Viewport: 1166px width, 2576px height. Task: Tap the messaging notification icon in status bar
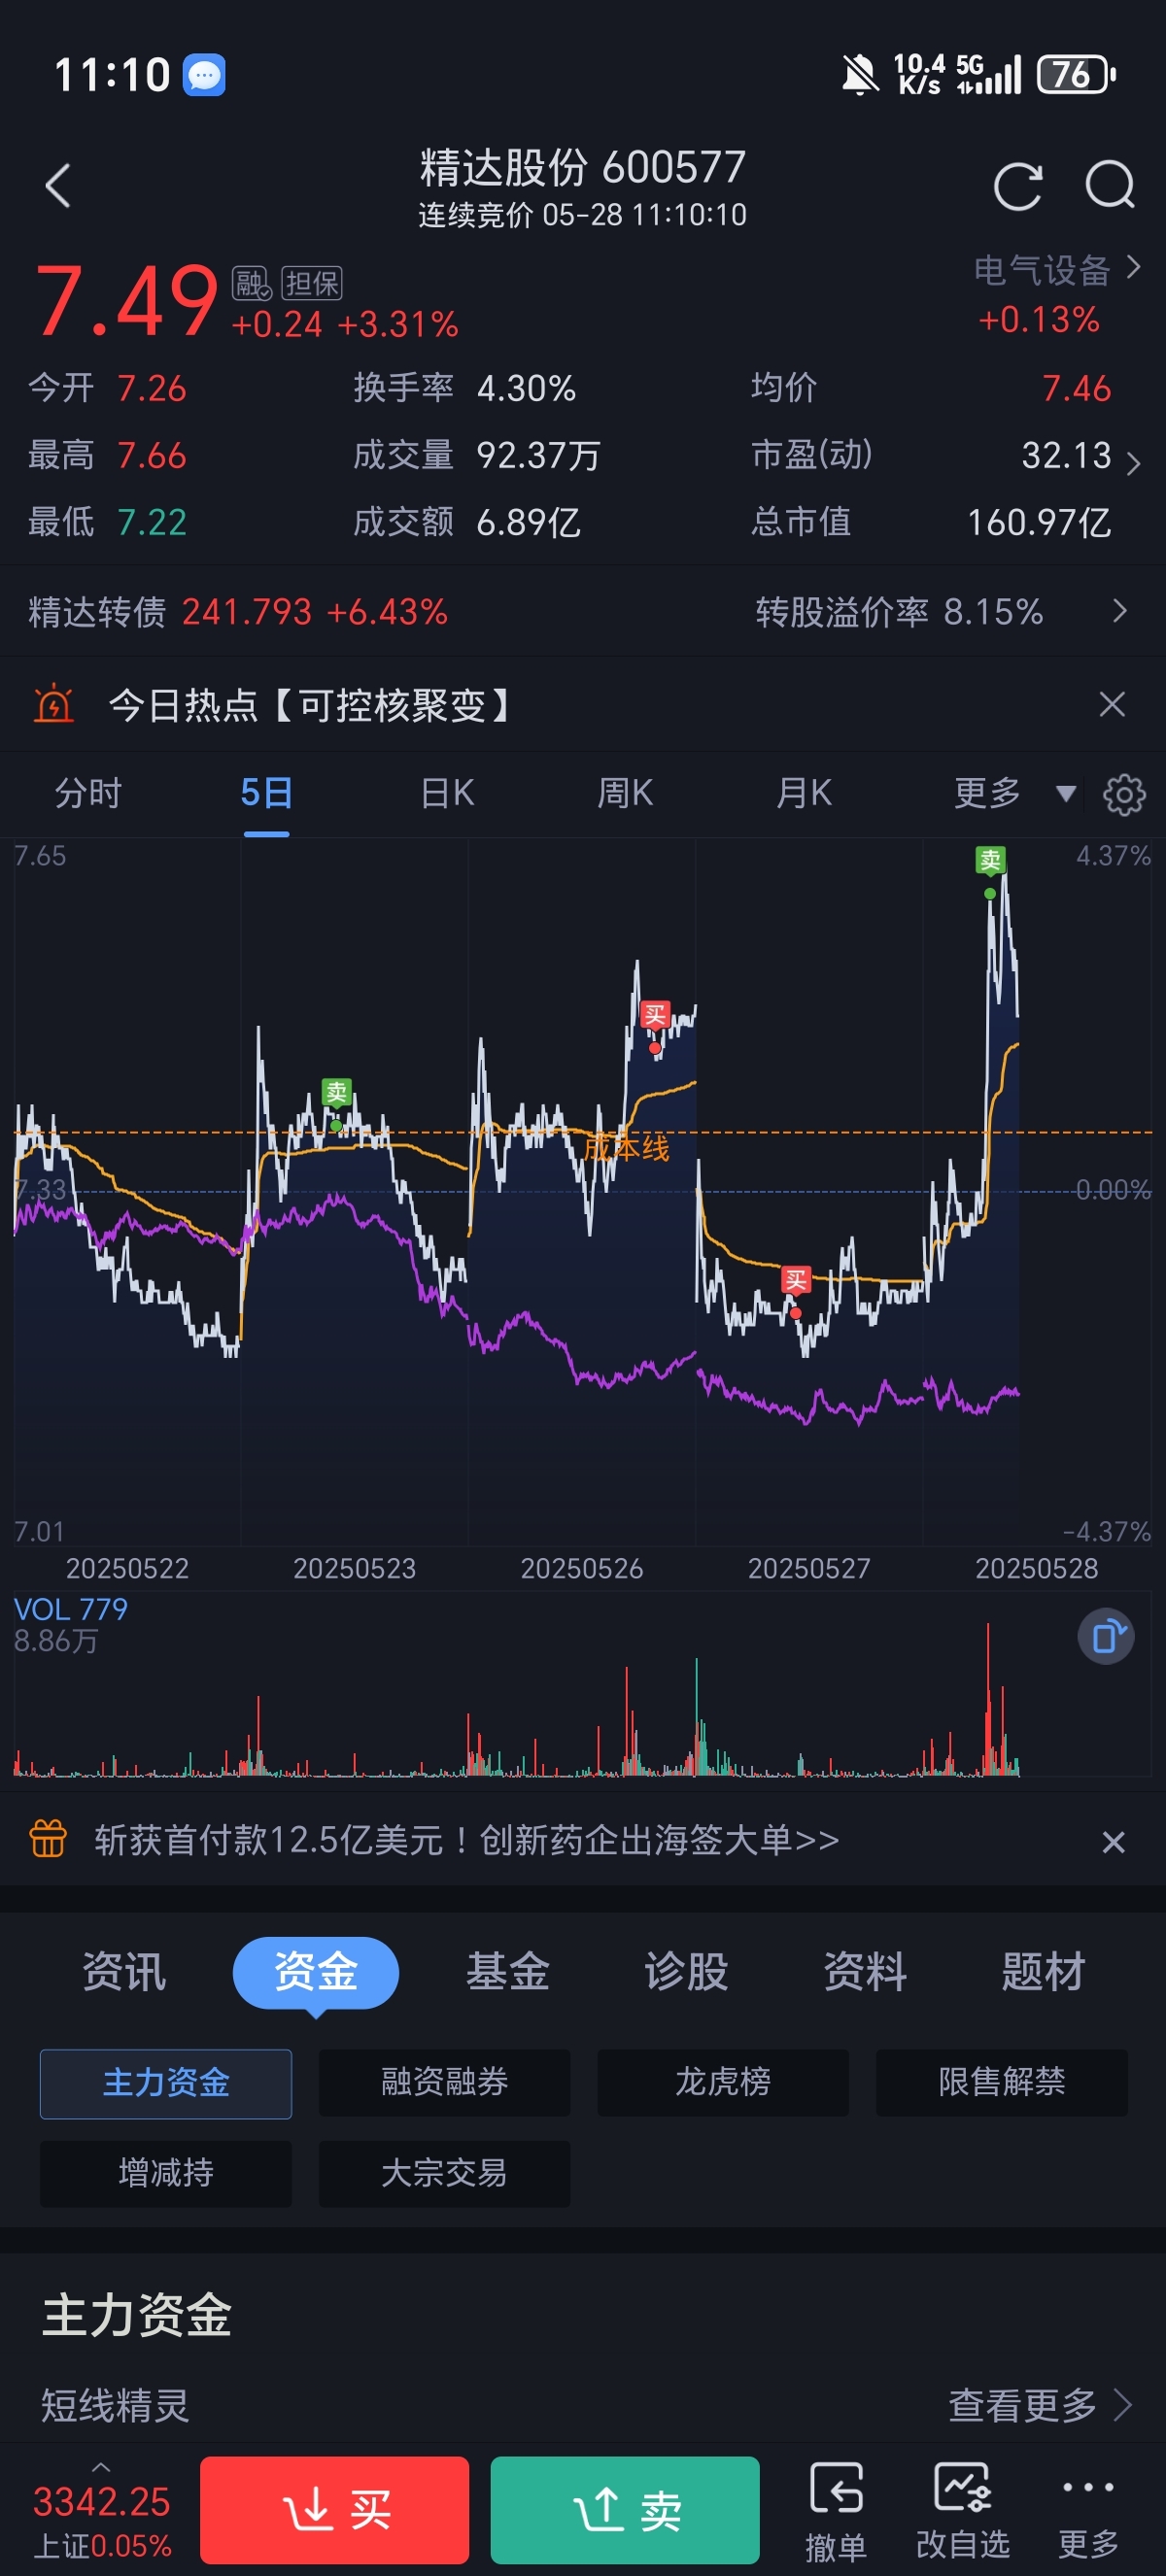tap(204, 75)
